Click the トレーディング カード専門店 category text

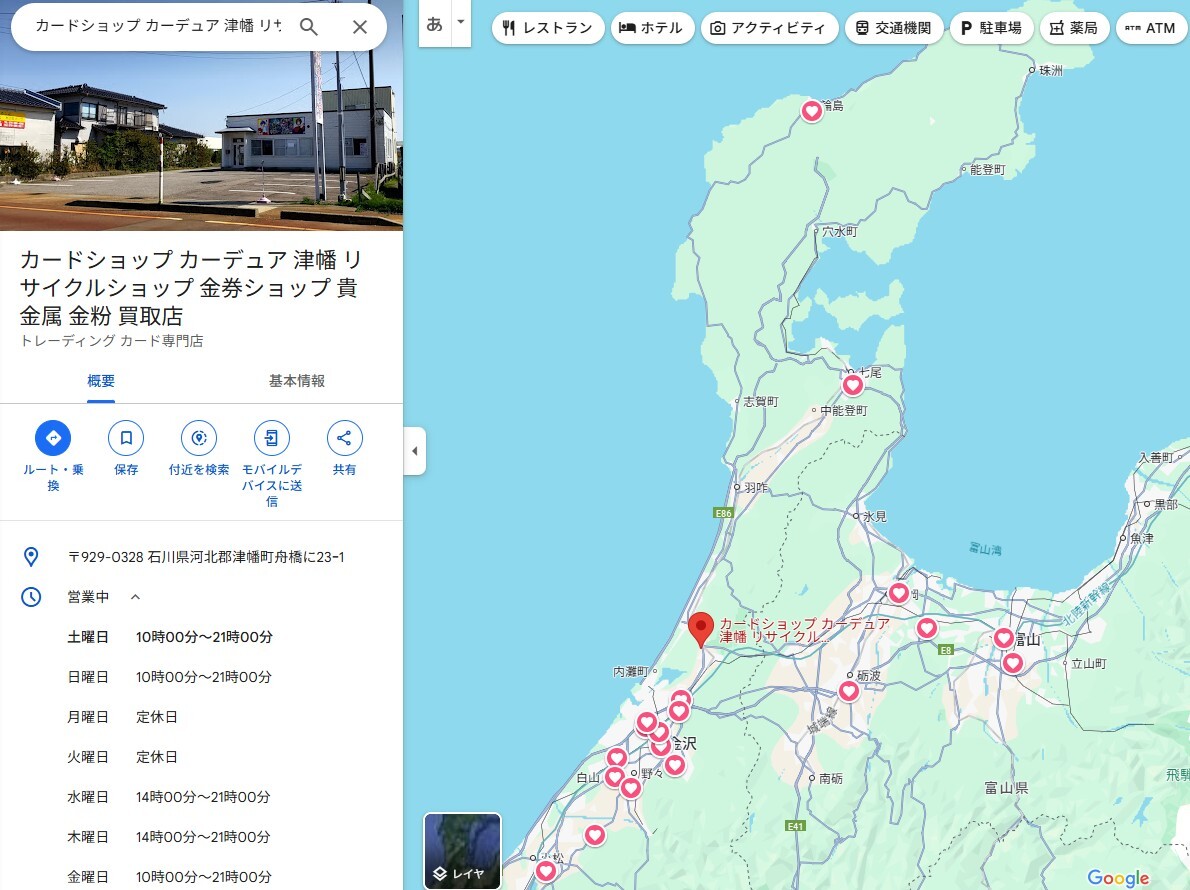tap(112, 341)
